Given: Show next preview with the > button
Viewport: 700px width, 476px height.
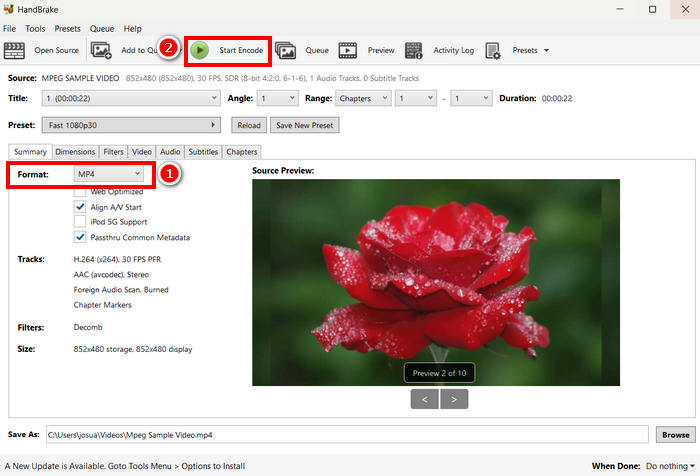Looking at the screenshot, I should point(454,399).
